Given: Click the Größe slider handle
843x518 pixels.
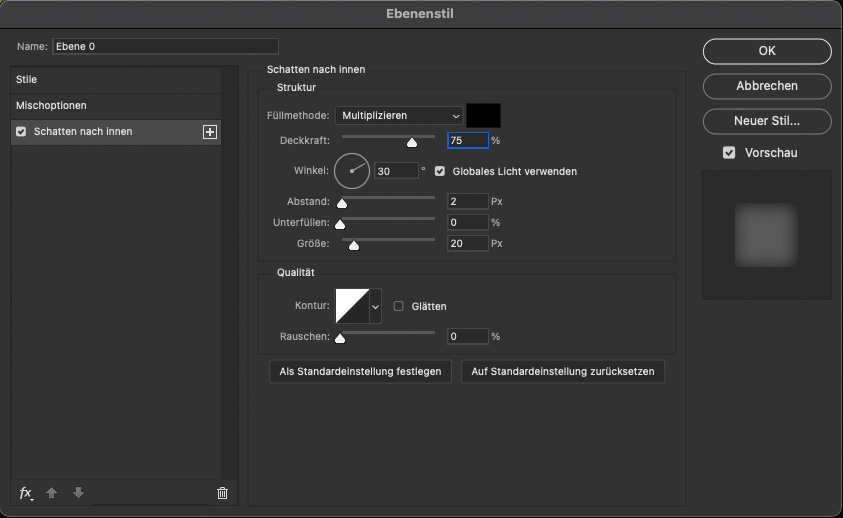Looking at the screenshot, I should (x=354, y=246).
